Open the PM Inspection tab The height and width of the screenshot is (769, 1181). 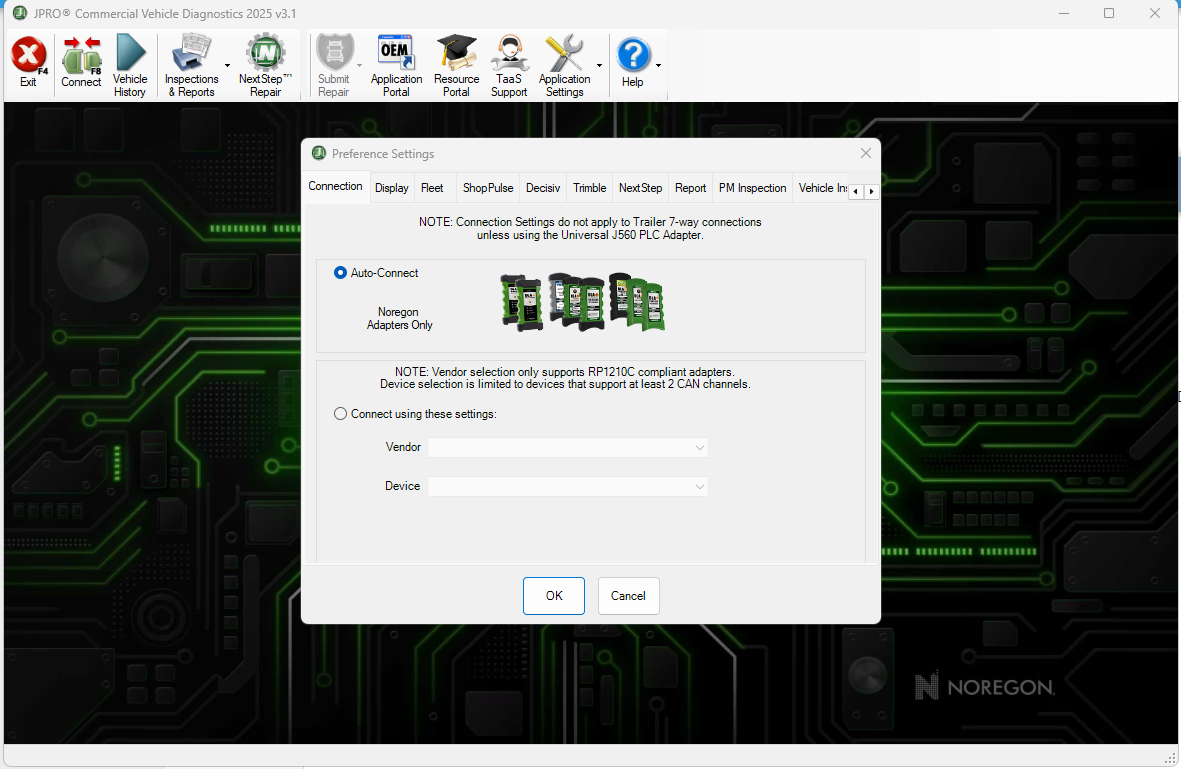(752, 188)
